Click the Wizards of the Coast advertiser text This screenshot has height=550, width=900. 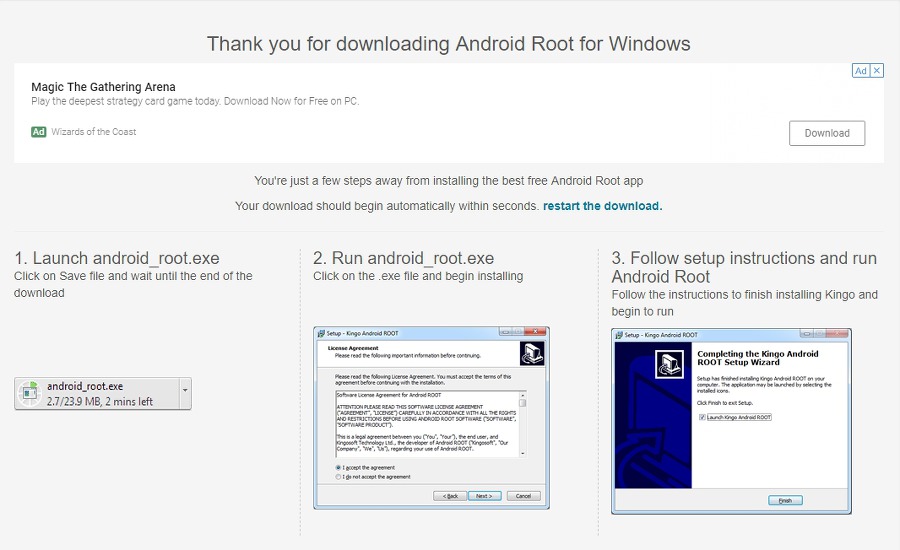coord(94,132)
